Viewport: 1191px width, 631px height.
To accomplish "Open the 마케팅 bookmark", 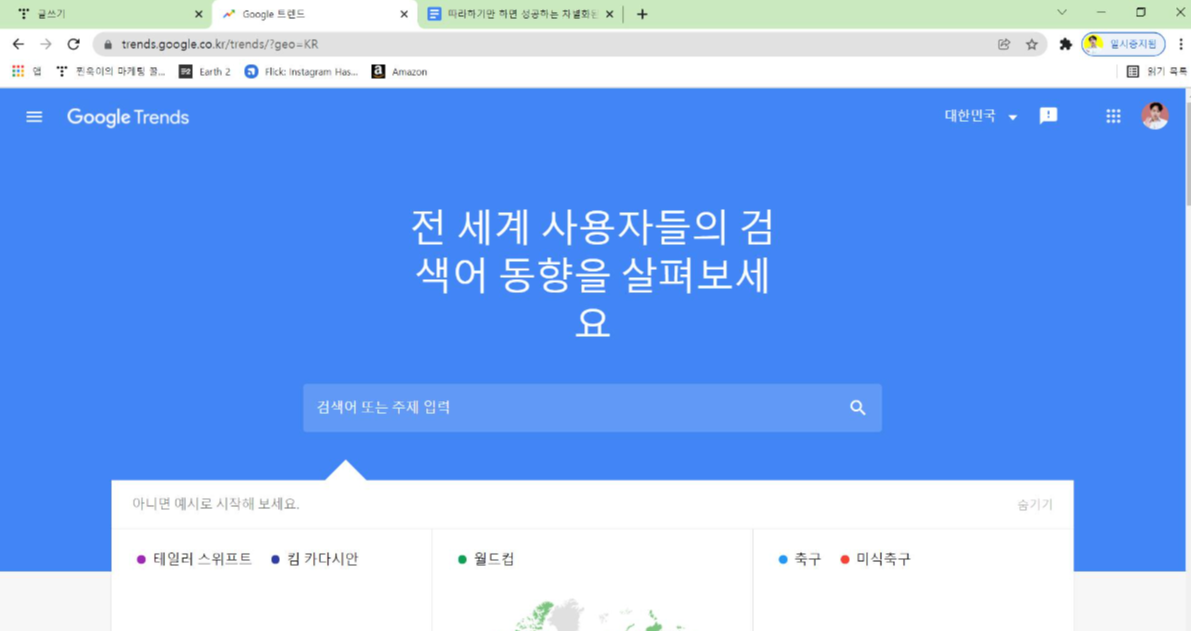I will click(111, 71).
